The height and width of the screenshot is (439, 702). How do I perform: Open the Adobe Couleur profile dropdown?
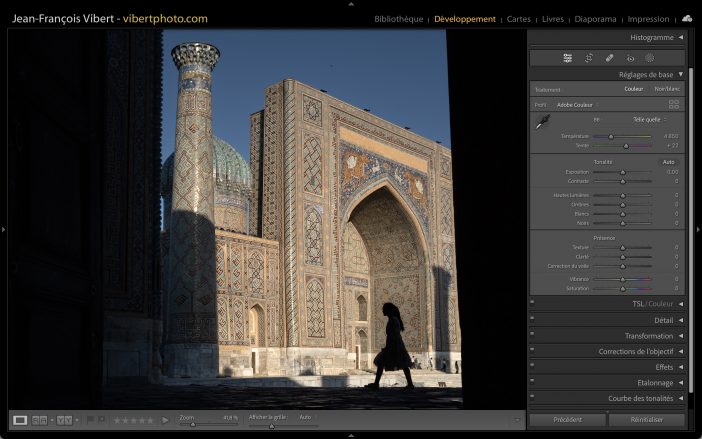[x=577, y=104]
